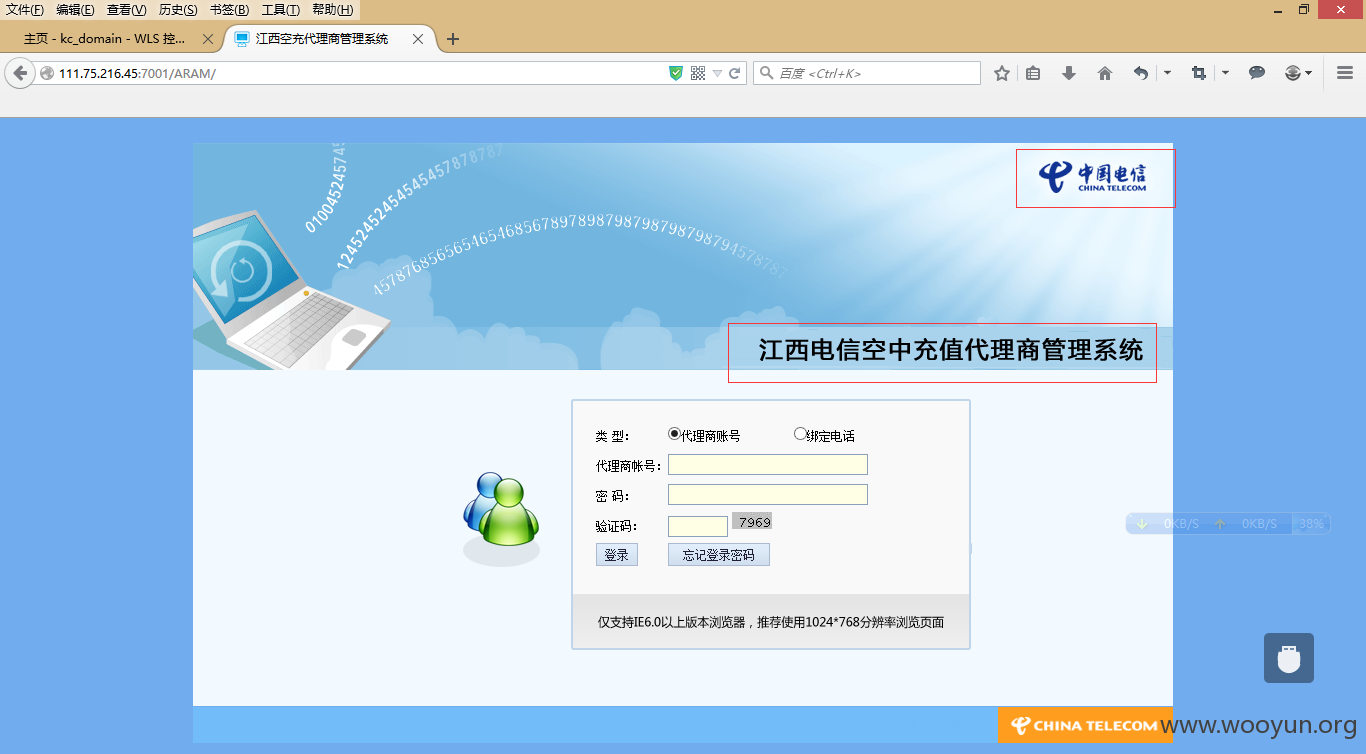
Task: Open the downloads arrow button
Action: [1069, 73]
